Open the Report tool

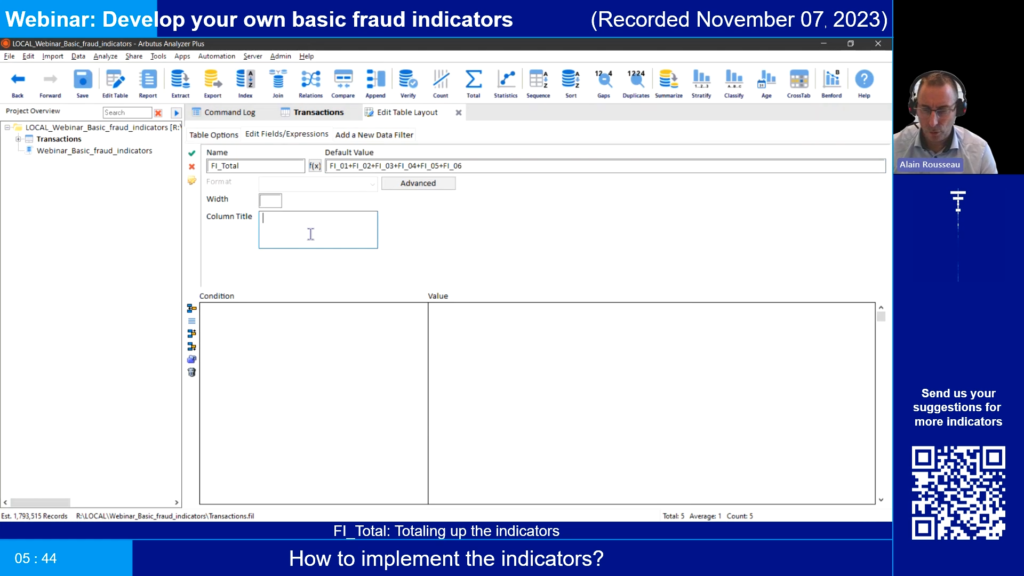148,84
